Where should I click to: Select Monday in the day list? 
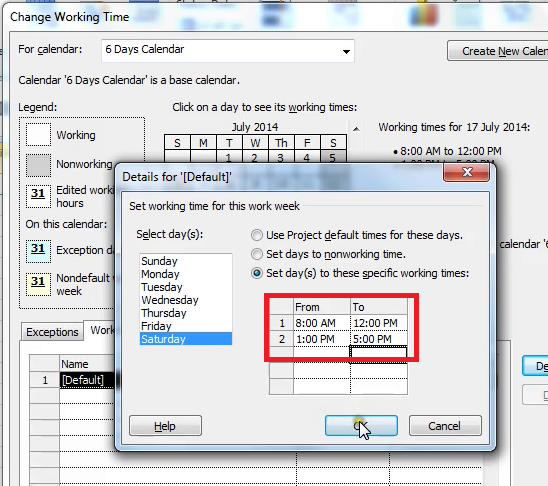(186, 274)
